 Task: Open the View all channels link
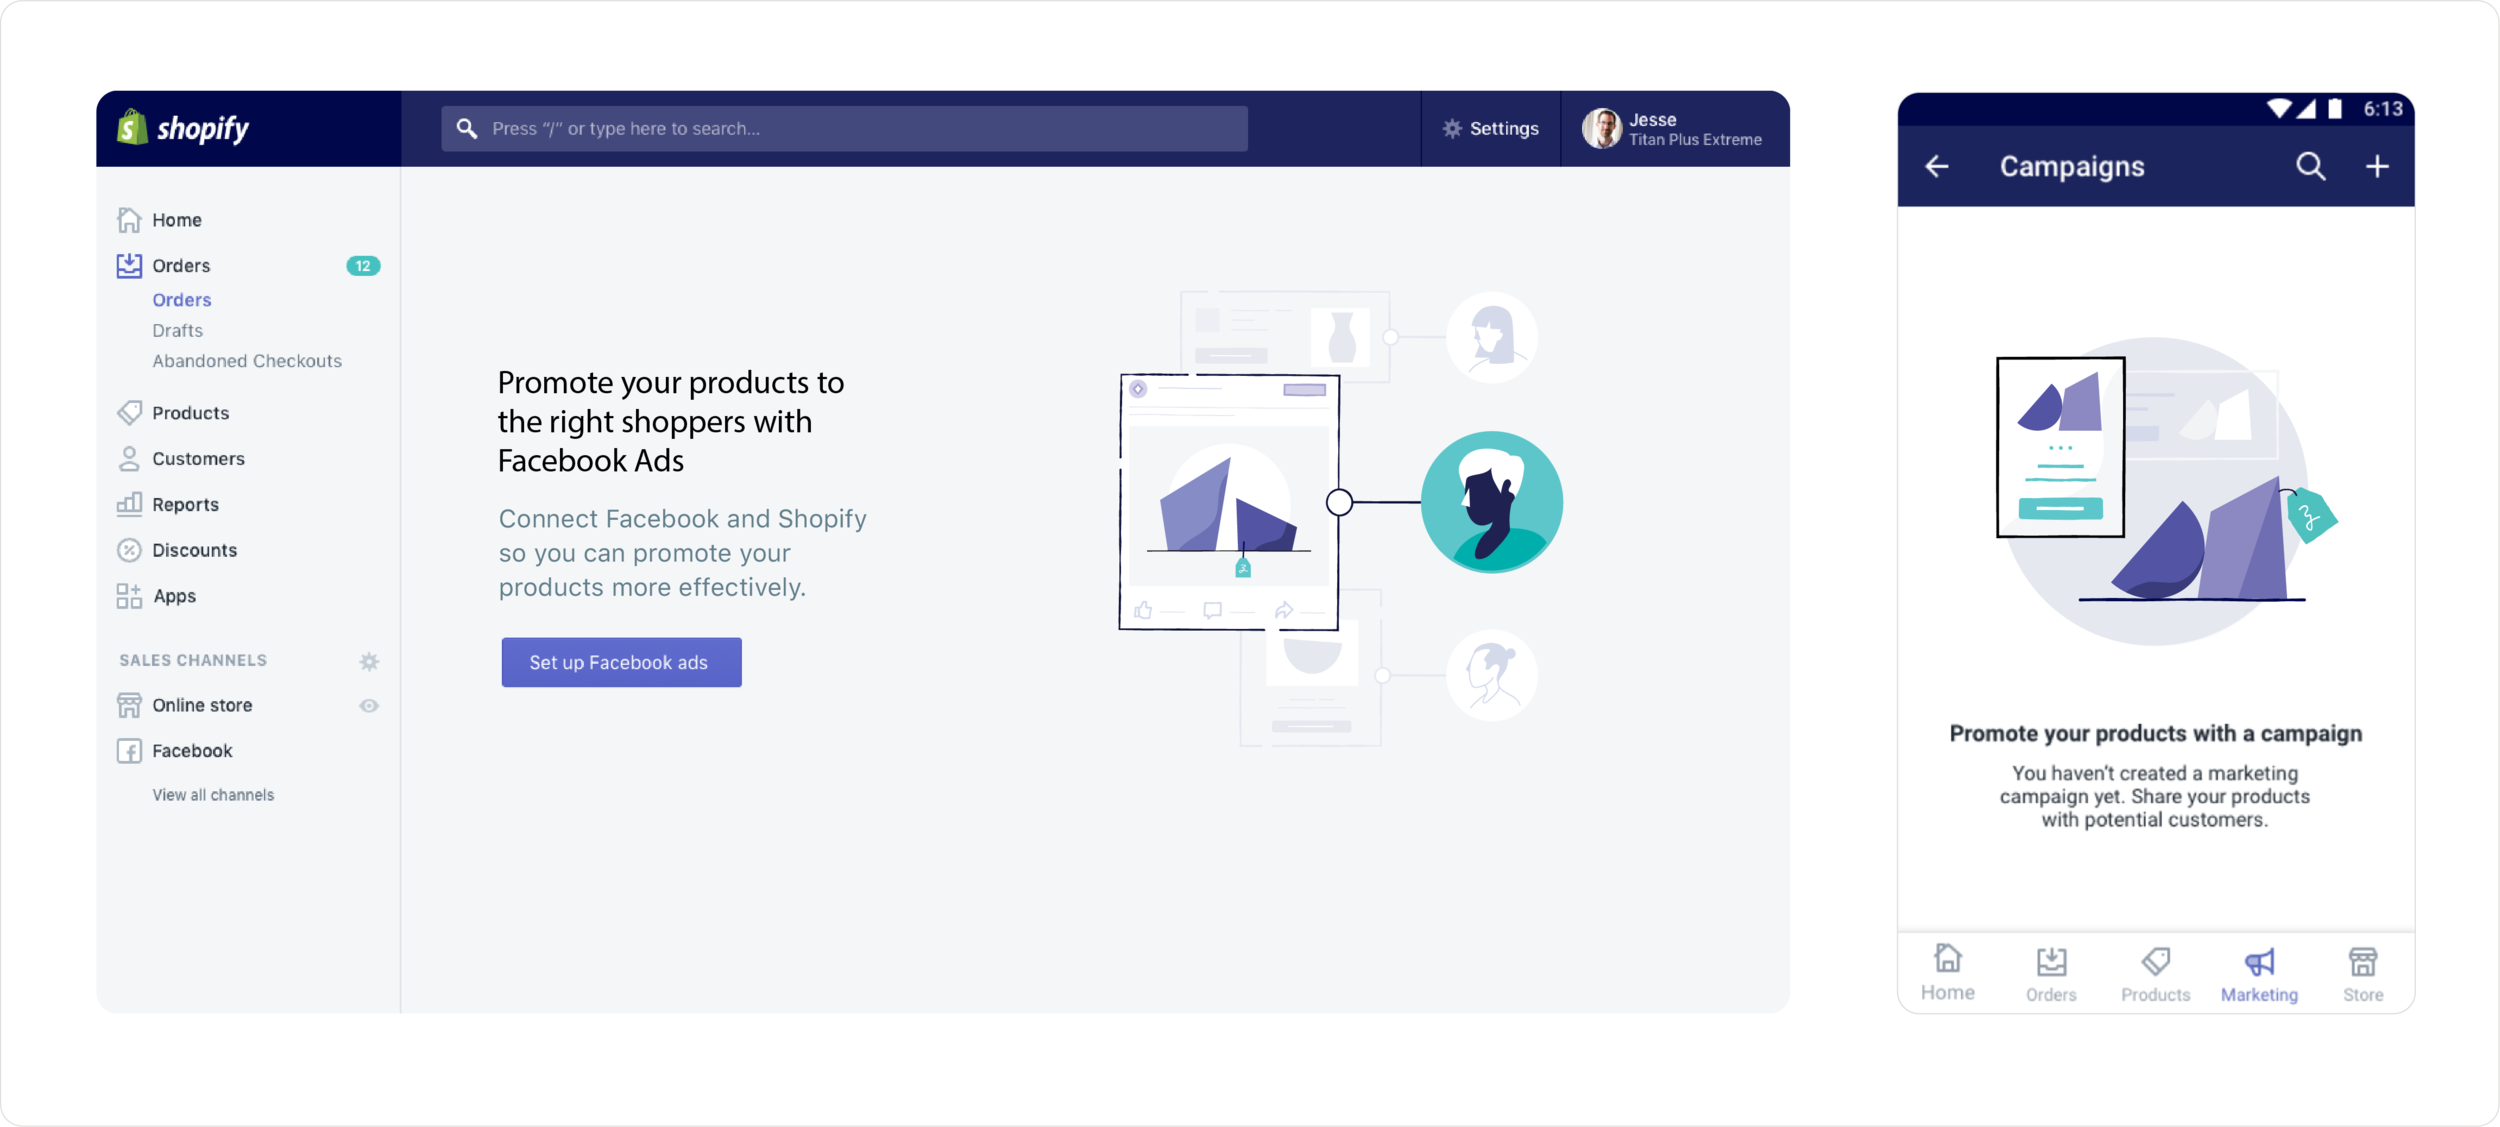[x=213, y=795]
